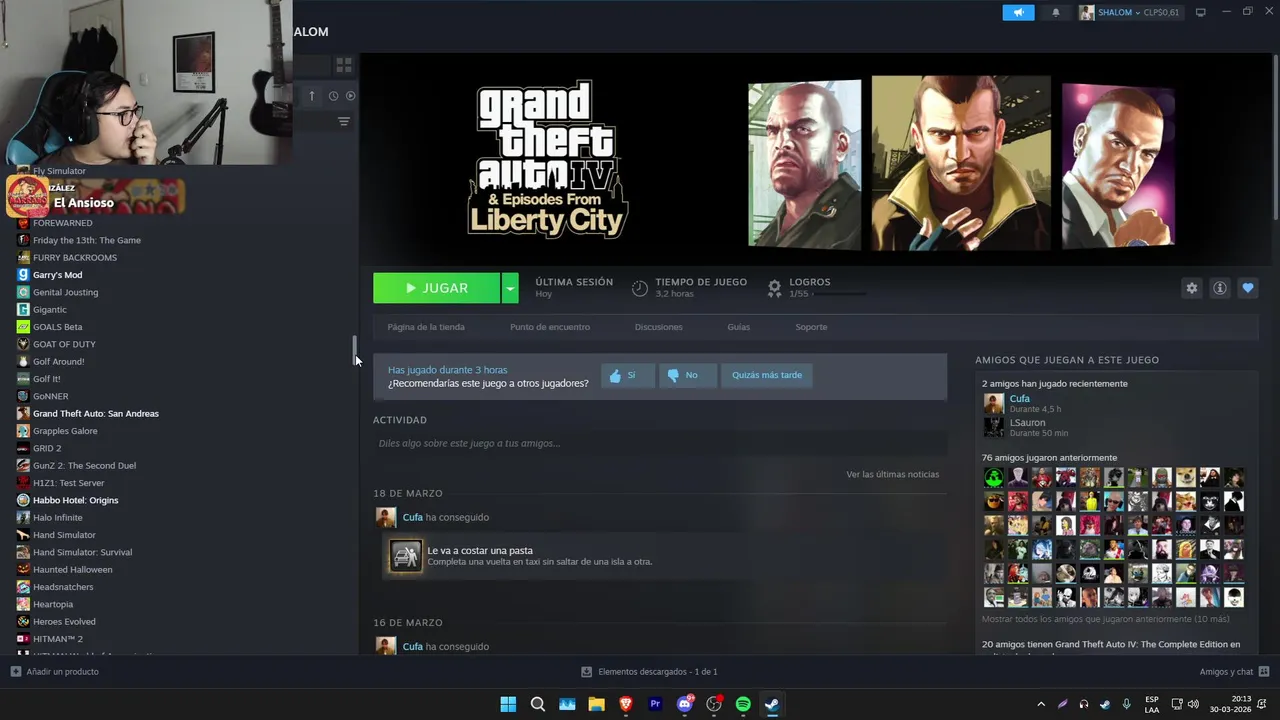Image resolution: width=1280 pixels, height=720 pixels.
Task: Open Spotify from the taskbar
Action: 743,704
